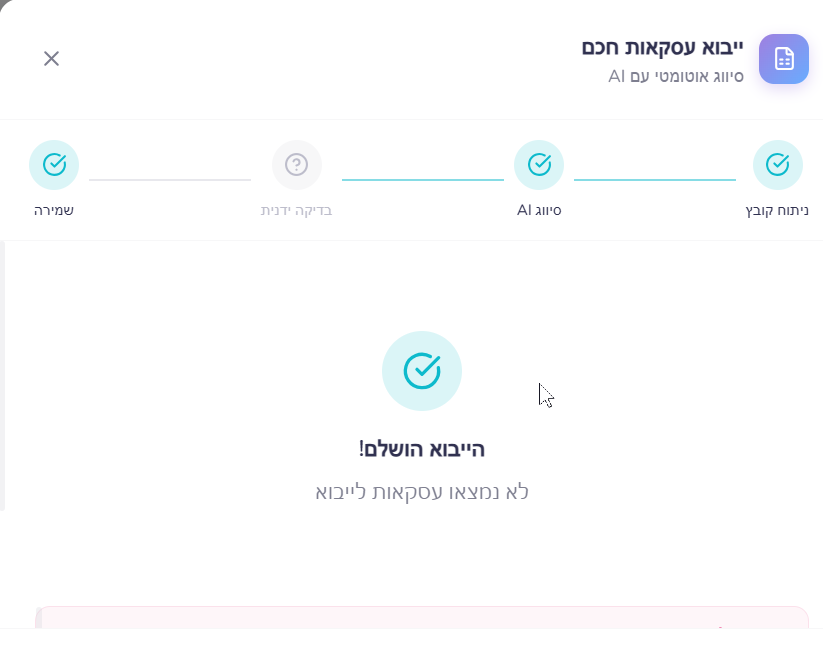Click the סיווג אוטומטי עם AI subtitle
This screenshot has height=648, width=823.
[x=676, y=76]
